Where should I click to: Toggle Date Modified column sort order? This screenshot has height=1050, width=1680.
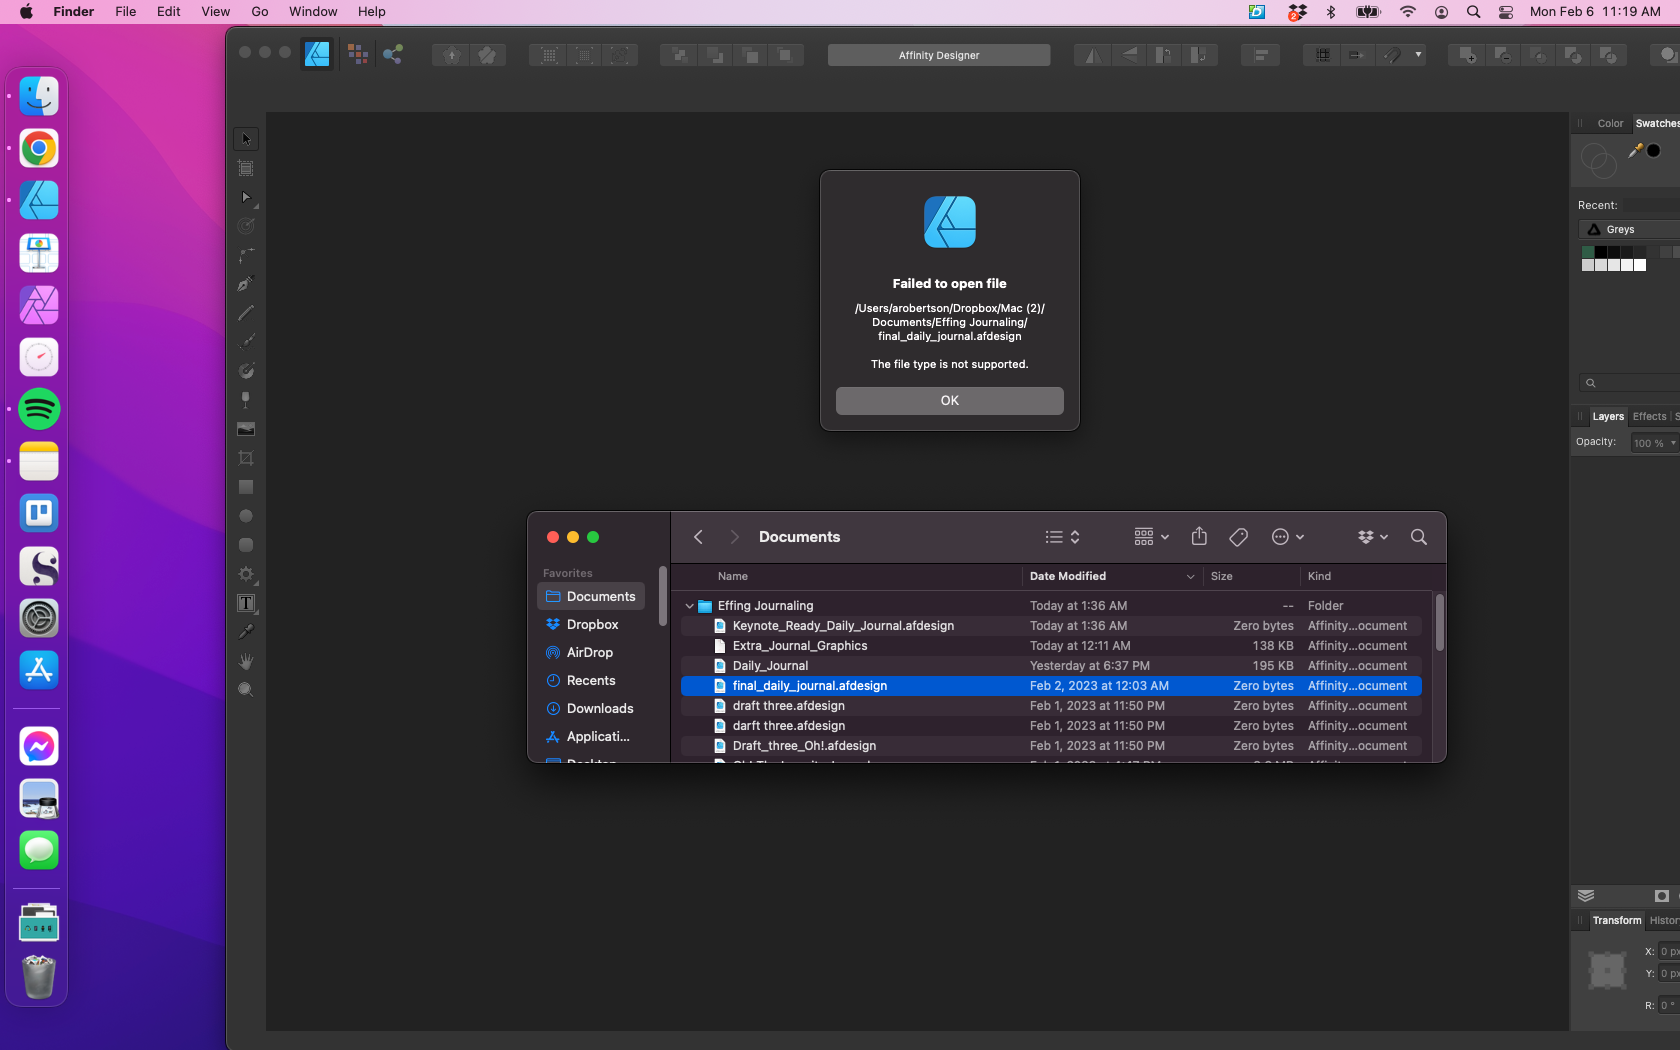pyautogui.click(x=1112, y=576)
